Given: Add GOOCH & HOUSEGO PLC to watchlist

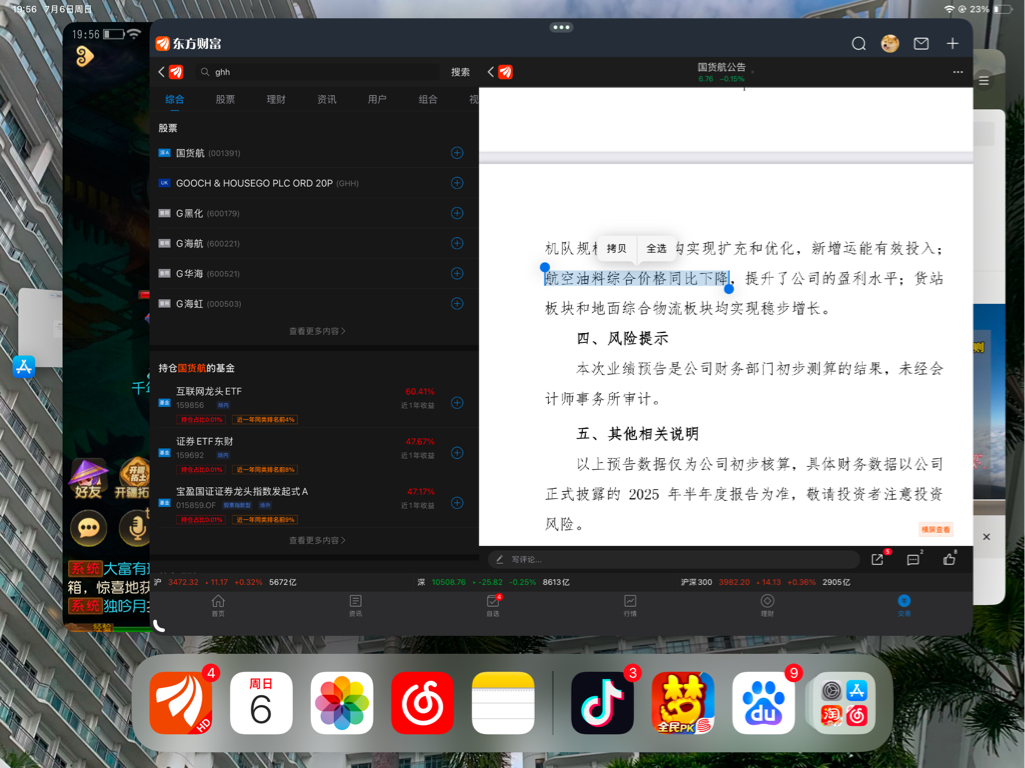Looking at the screenshot, I should coord(457,183).
